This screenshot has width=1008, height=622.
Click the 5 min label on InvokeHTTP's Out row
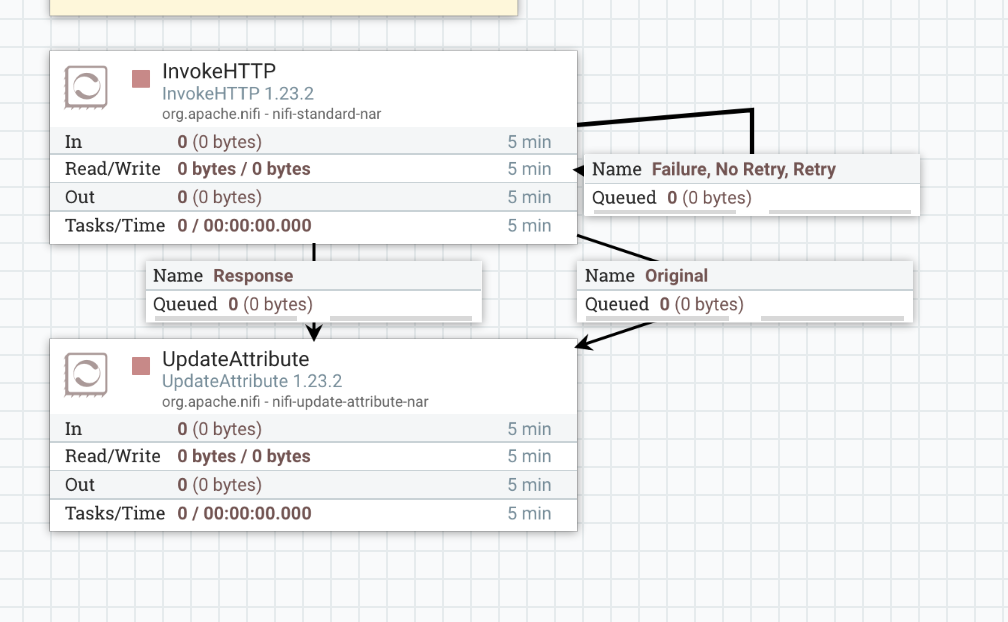point(530,197)
